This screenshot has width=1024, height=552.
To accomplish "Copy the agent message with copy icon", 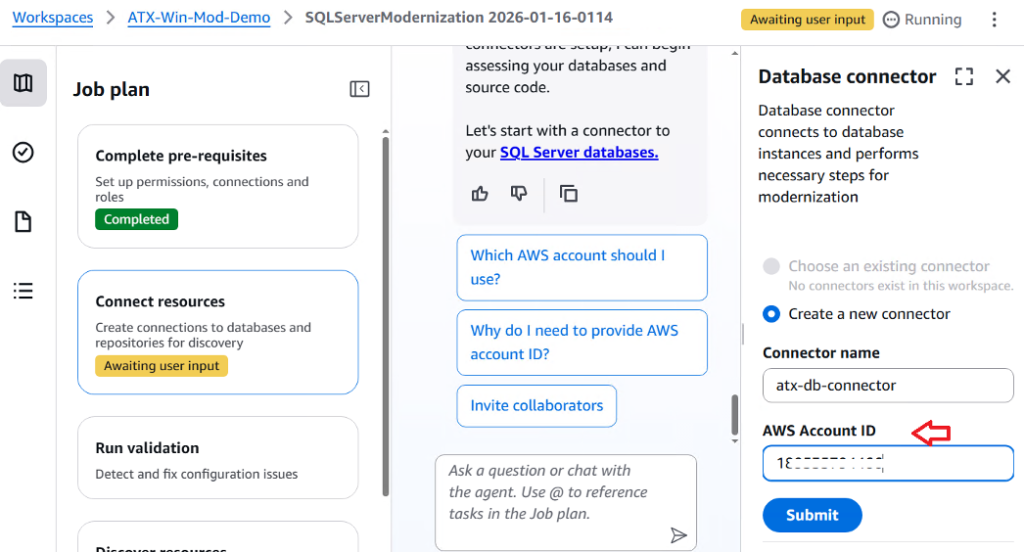I will [x=568, y=193].
